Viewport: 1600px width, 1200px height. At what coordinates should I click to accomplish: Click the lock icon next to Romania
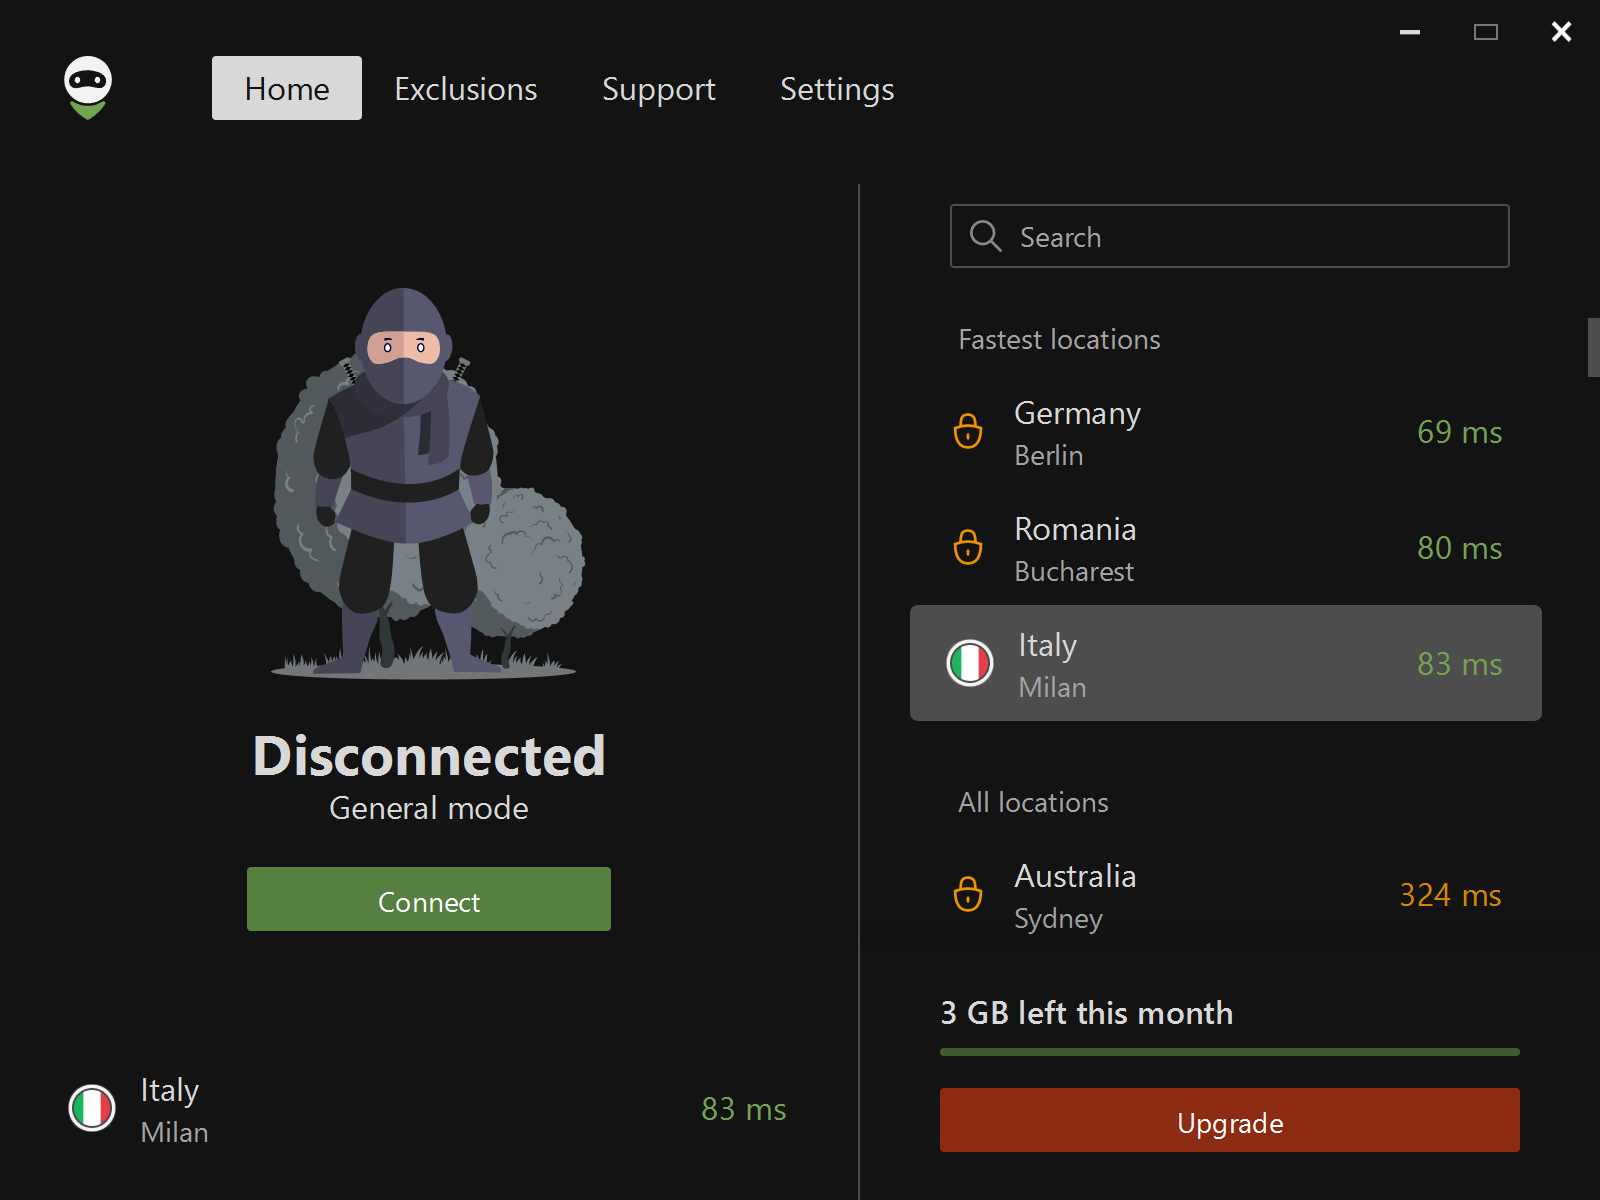(x=967, y=548)
